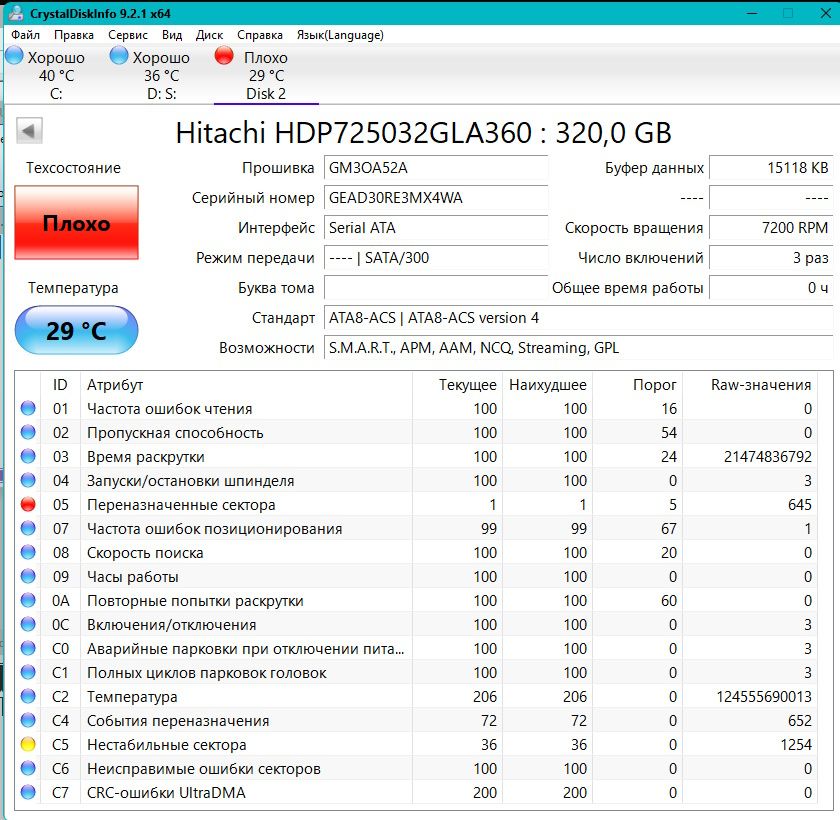Click the blue status icon for D: S: drive

119,56
